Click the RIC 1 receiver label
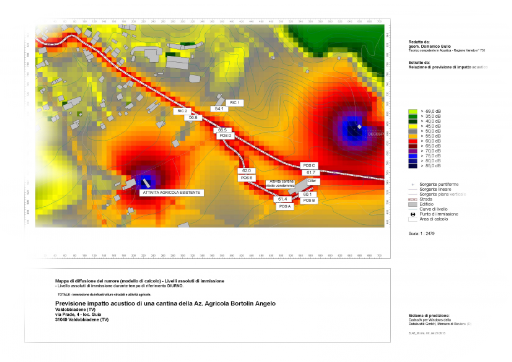Viewport: 512px width, 362px height. point(235,103)
